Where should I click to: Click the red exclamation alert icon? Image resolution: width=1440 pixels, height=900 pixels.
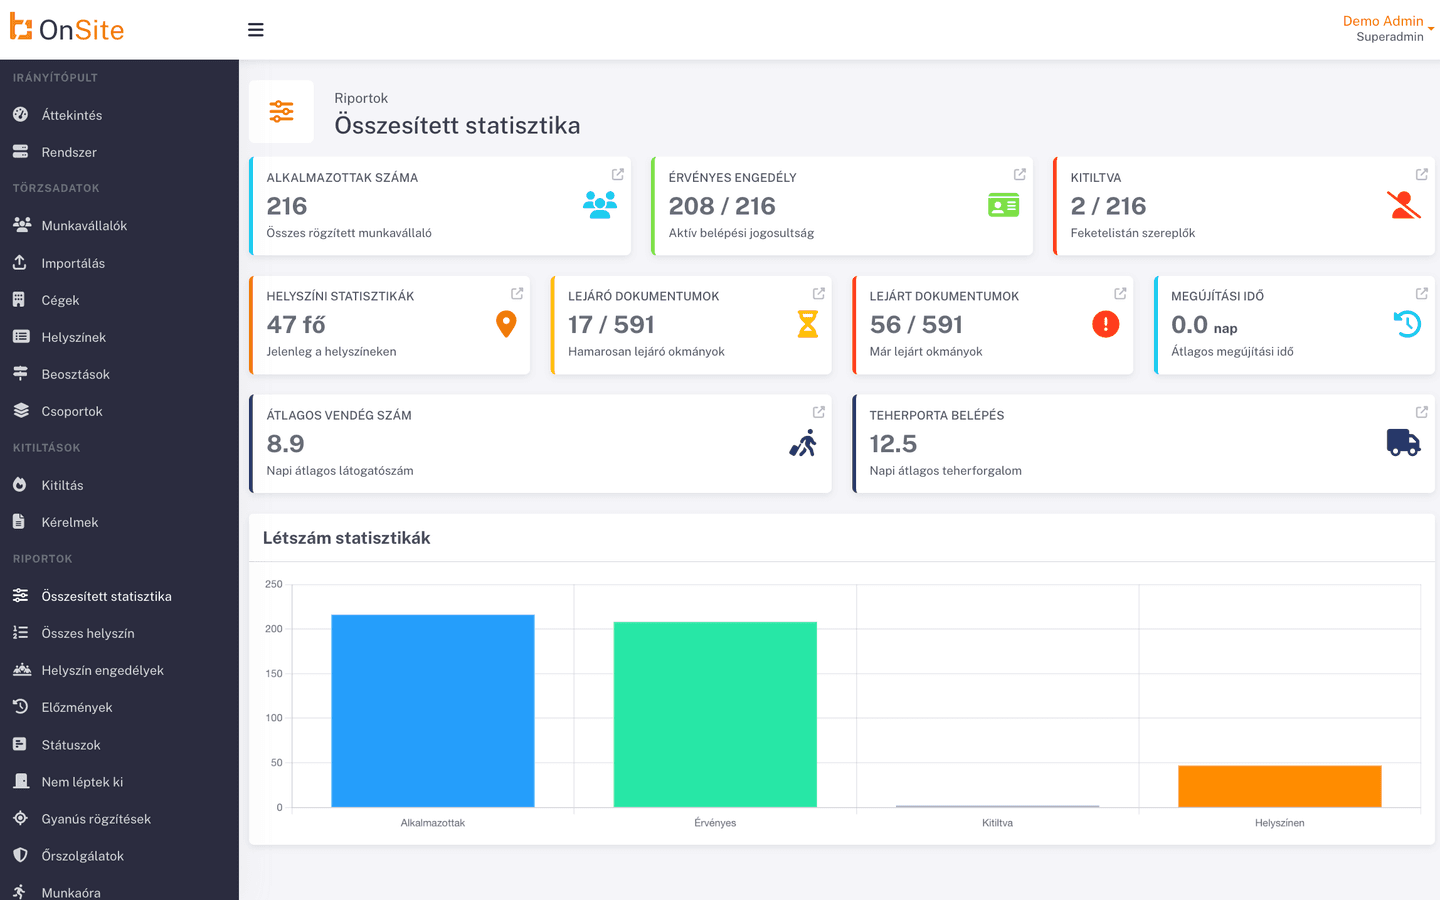point(1106,324)
